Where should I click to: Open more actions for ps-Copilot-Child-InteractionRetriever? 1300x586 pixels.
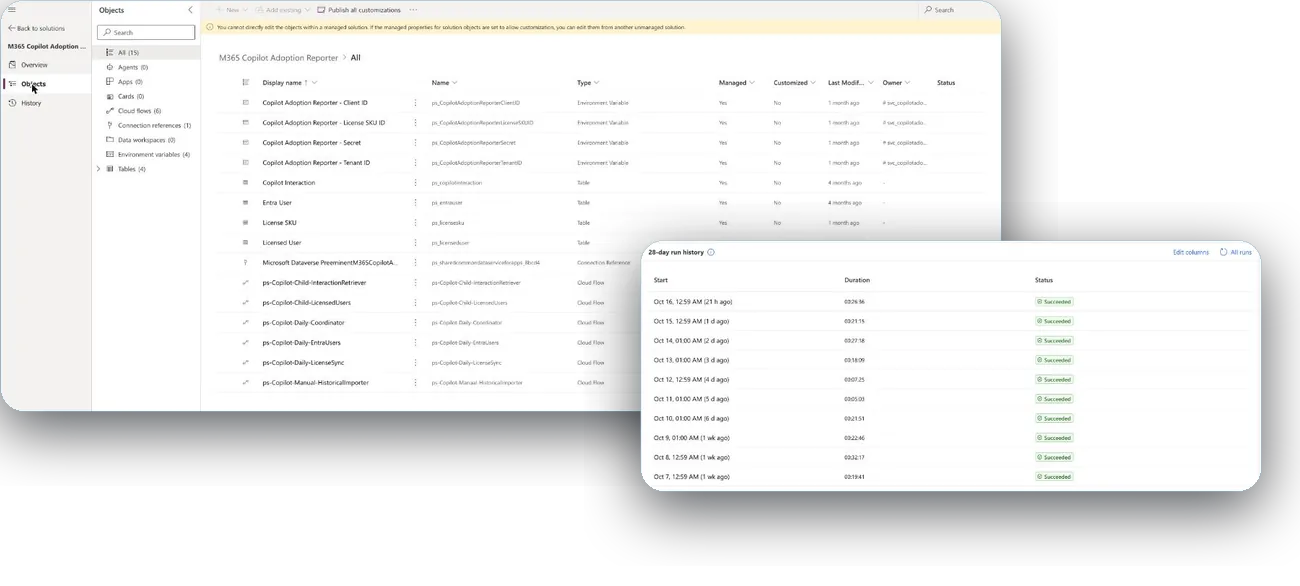(415, 283)
